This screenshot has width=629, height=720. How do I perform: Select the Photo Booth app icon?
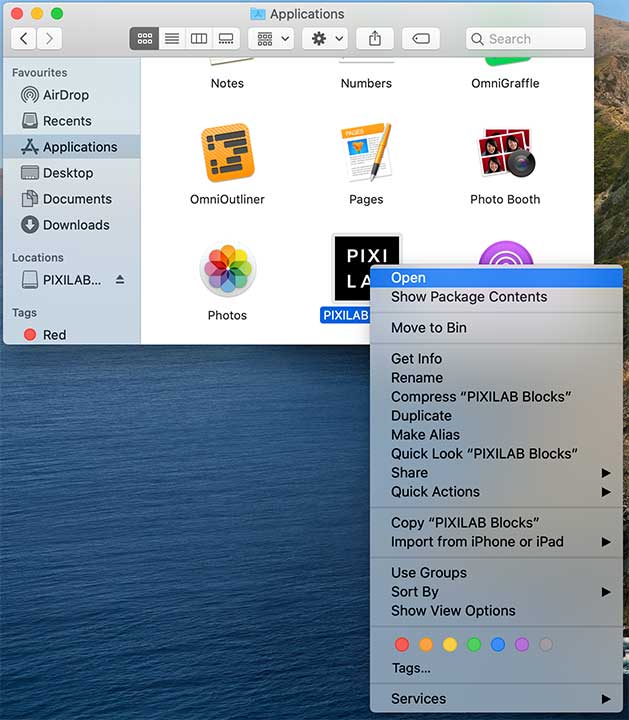pos(506,152)
